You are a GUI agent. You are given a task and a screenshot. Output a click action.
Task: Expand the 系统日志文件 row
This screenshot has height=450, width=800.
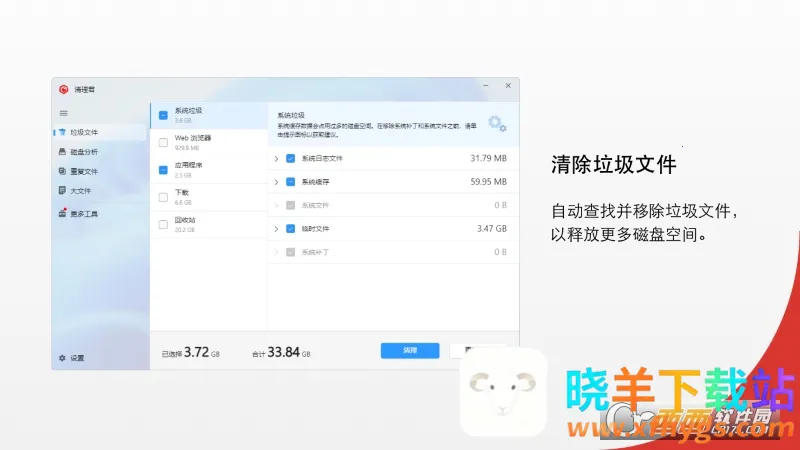277,158
